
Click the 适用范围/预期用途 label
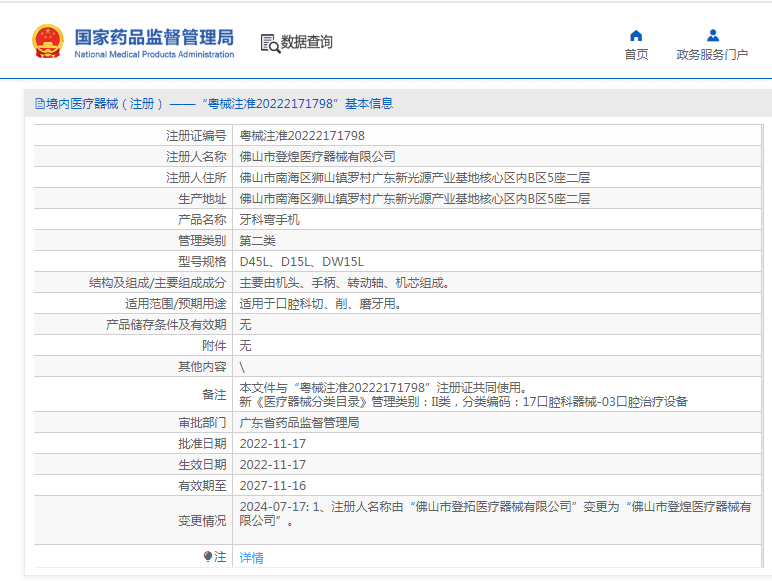(x=176, y=304)
